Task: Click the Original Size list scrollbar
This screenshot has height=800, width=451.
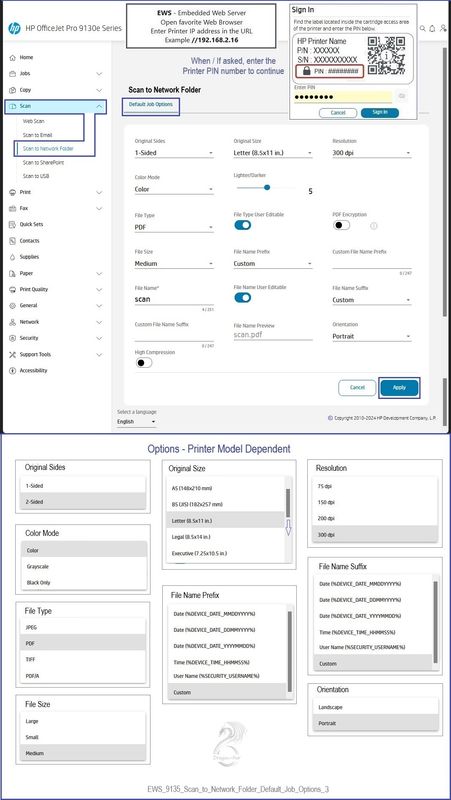Action: click(x=288, y=503)
